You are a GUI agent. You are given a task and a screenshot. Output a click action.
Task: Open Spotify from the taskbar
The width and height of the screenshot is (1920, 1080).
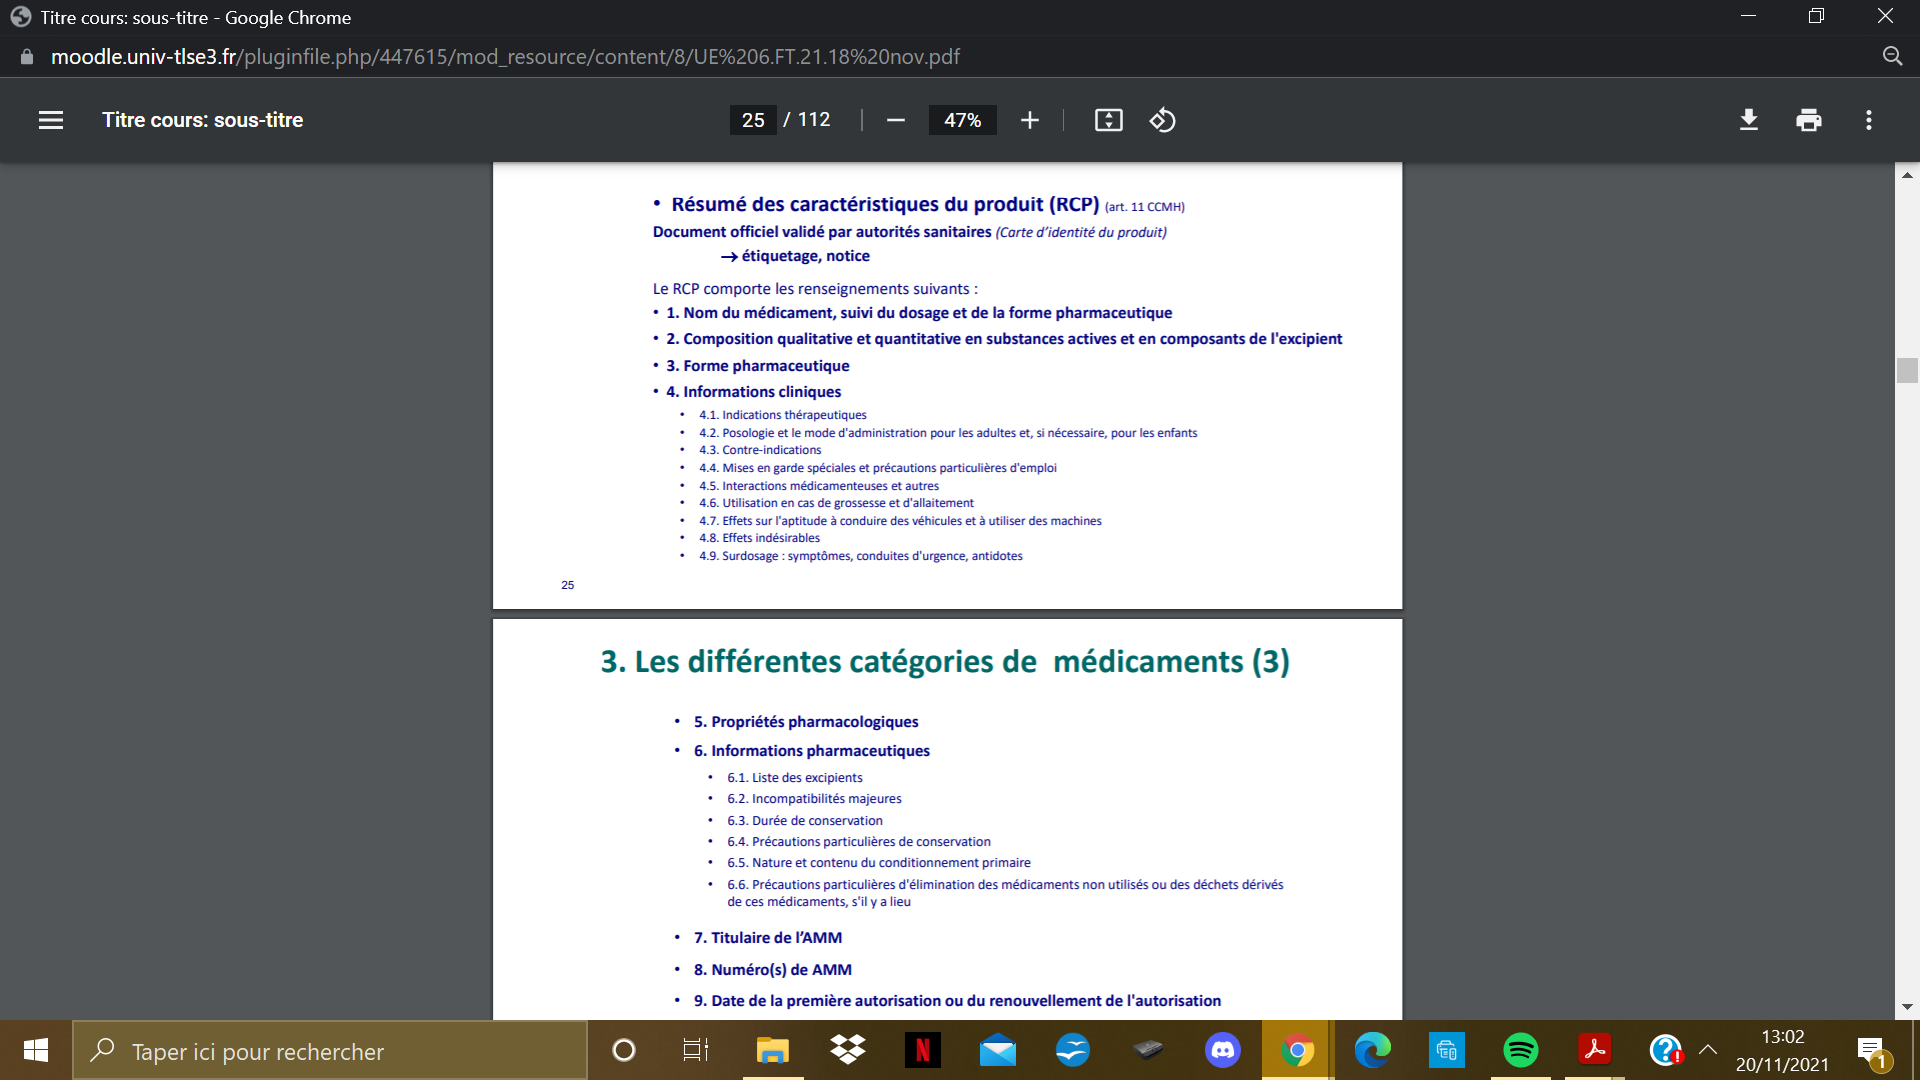(1520, 1050)
